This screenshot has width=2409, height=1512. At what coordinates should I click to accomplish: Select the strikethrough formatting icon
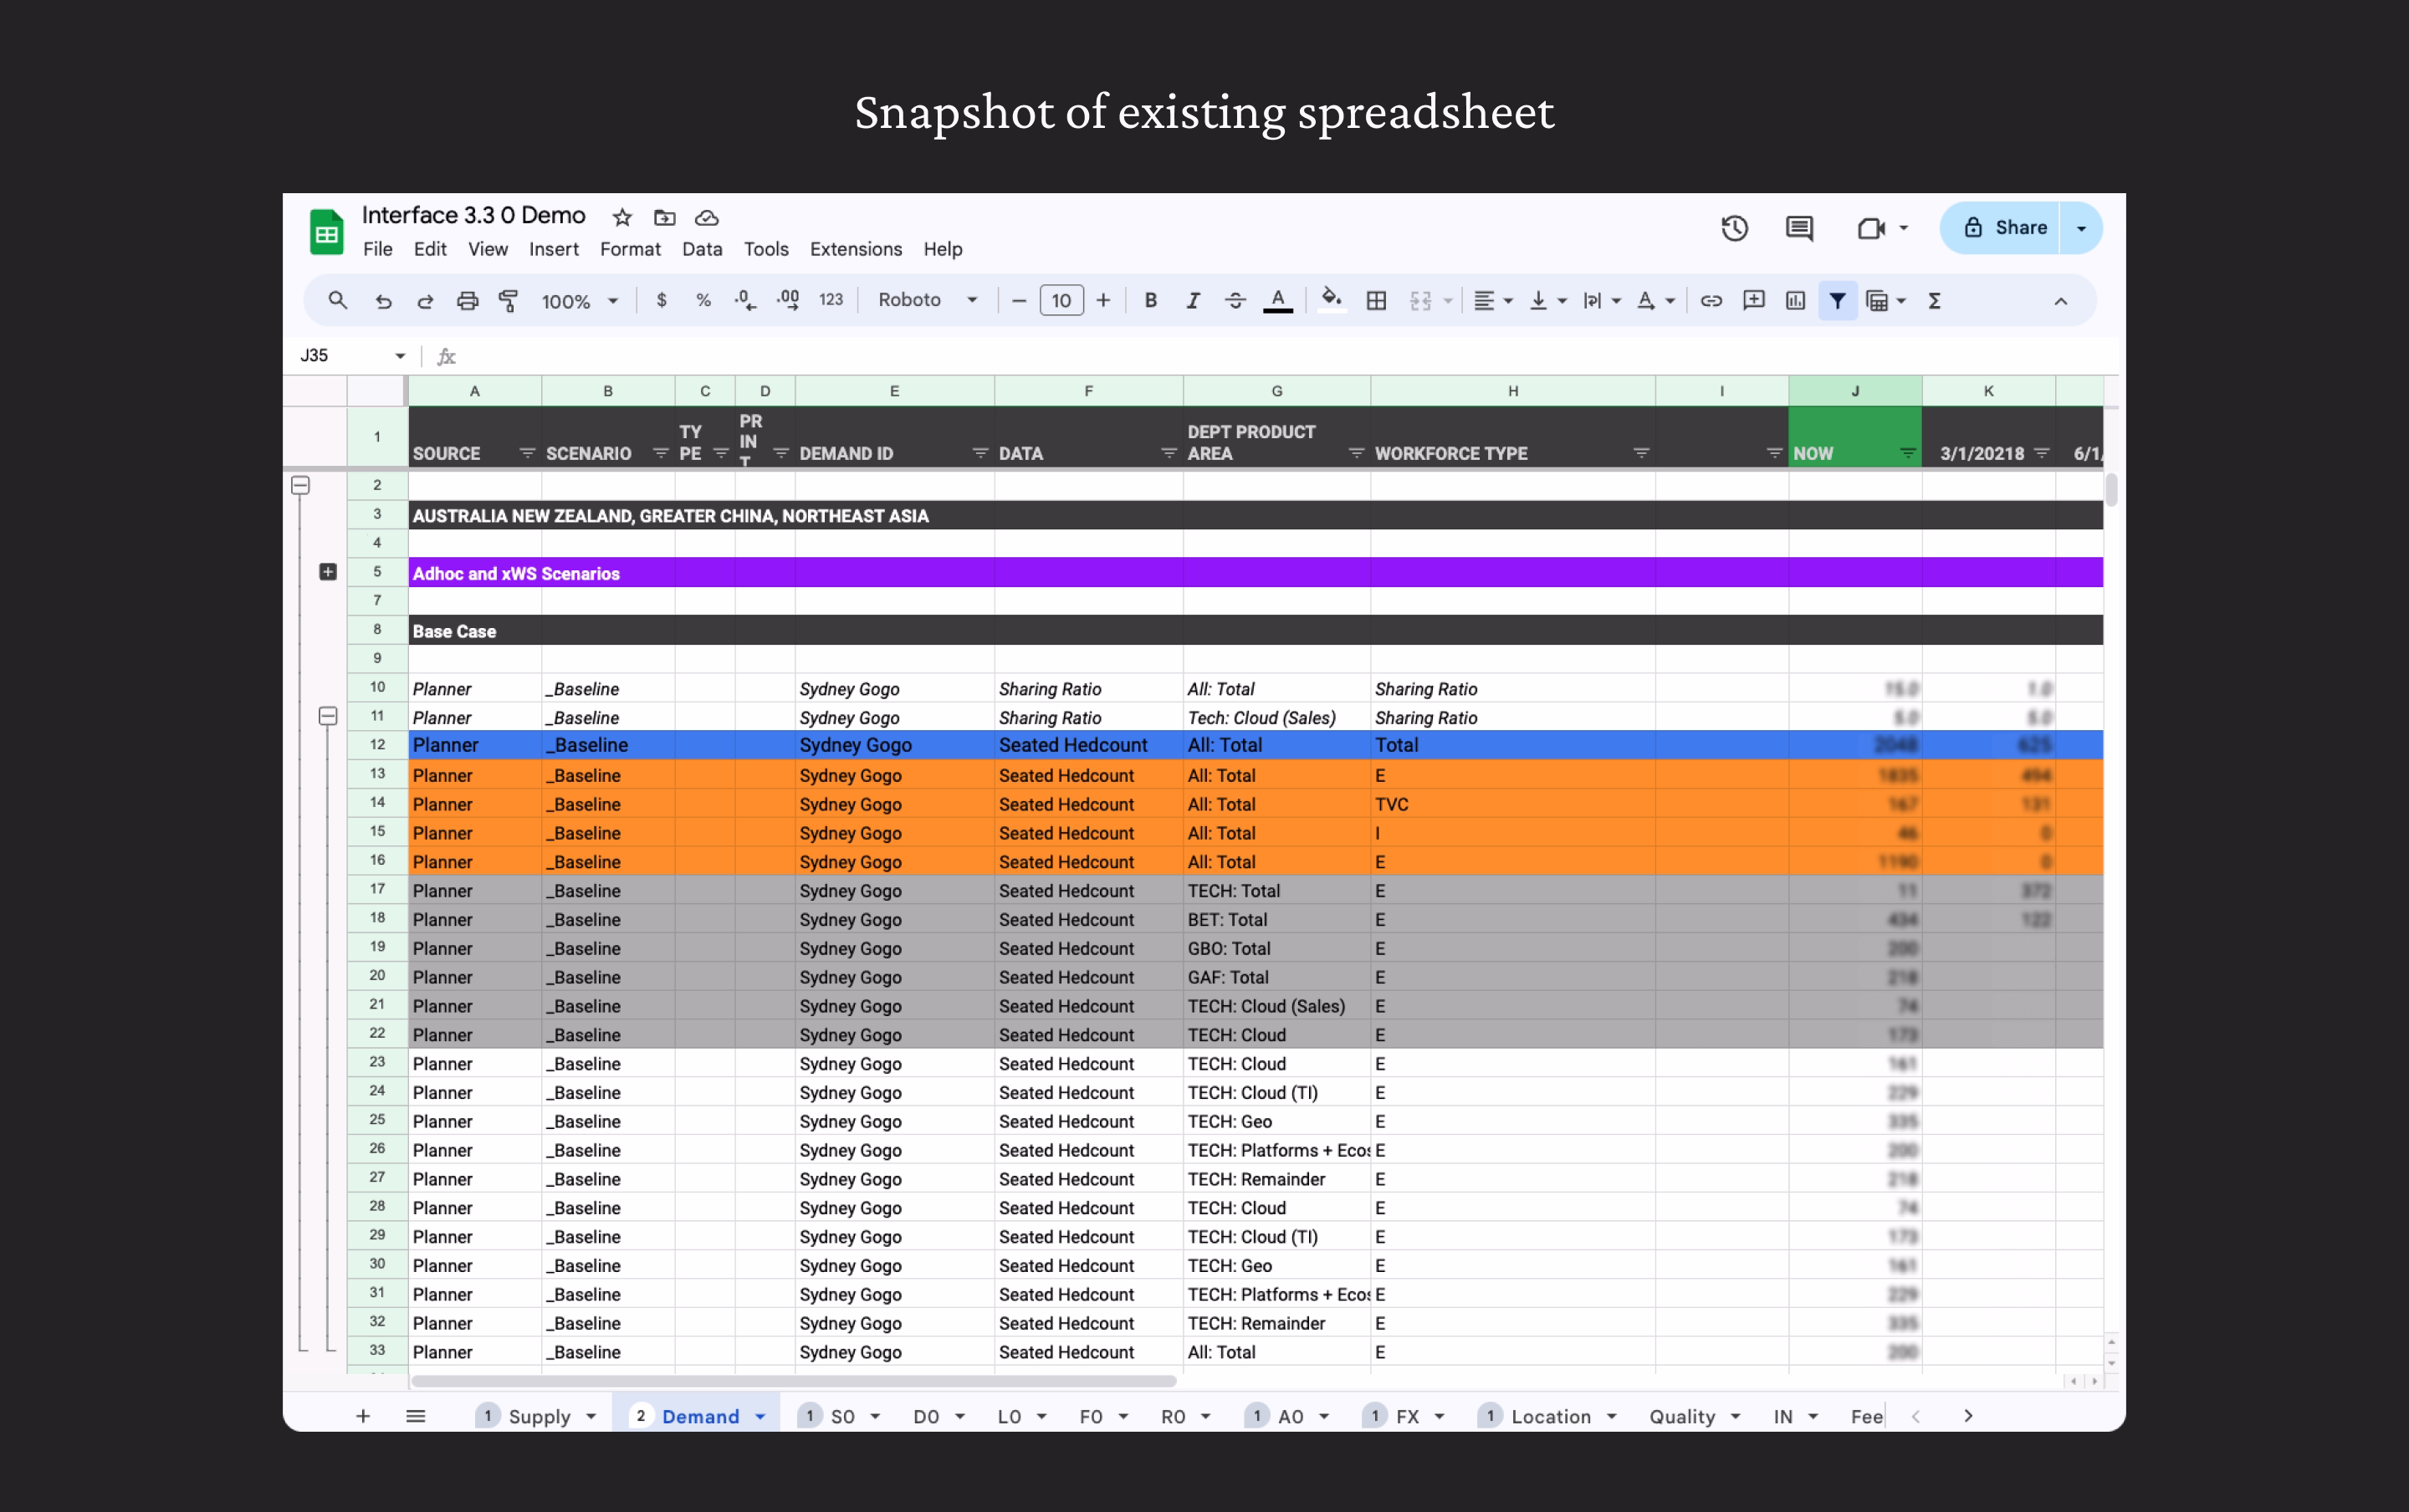click(x=1235, y=300)
